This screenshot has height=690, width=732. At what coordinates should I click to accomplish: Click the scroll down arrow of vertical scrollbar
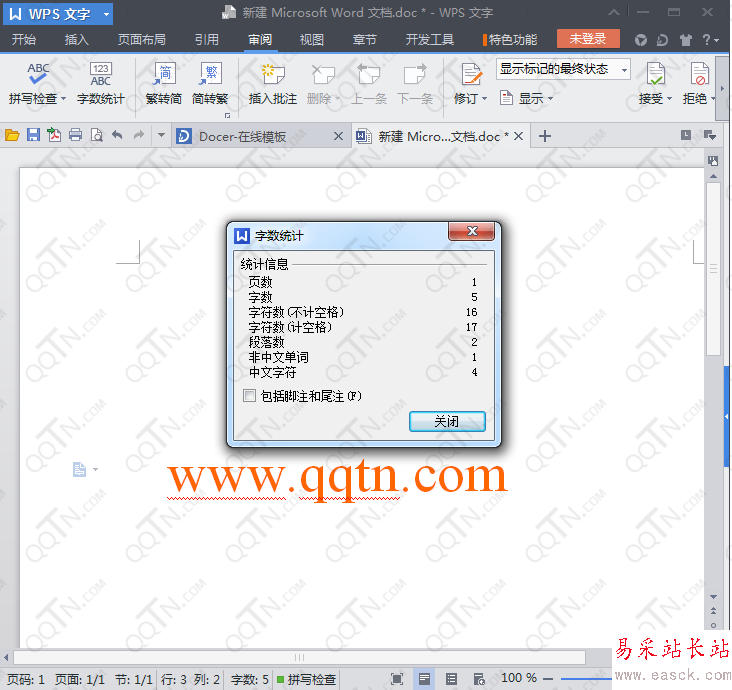point(713,597)
